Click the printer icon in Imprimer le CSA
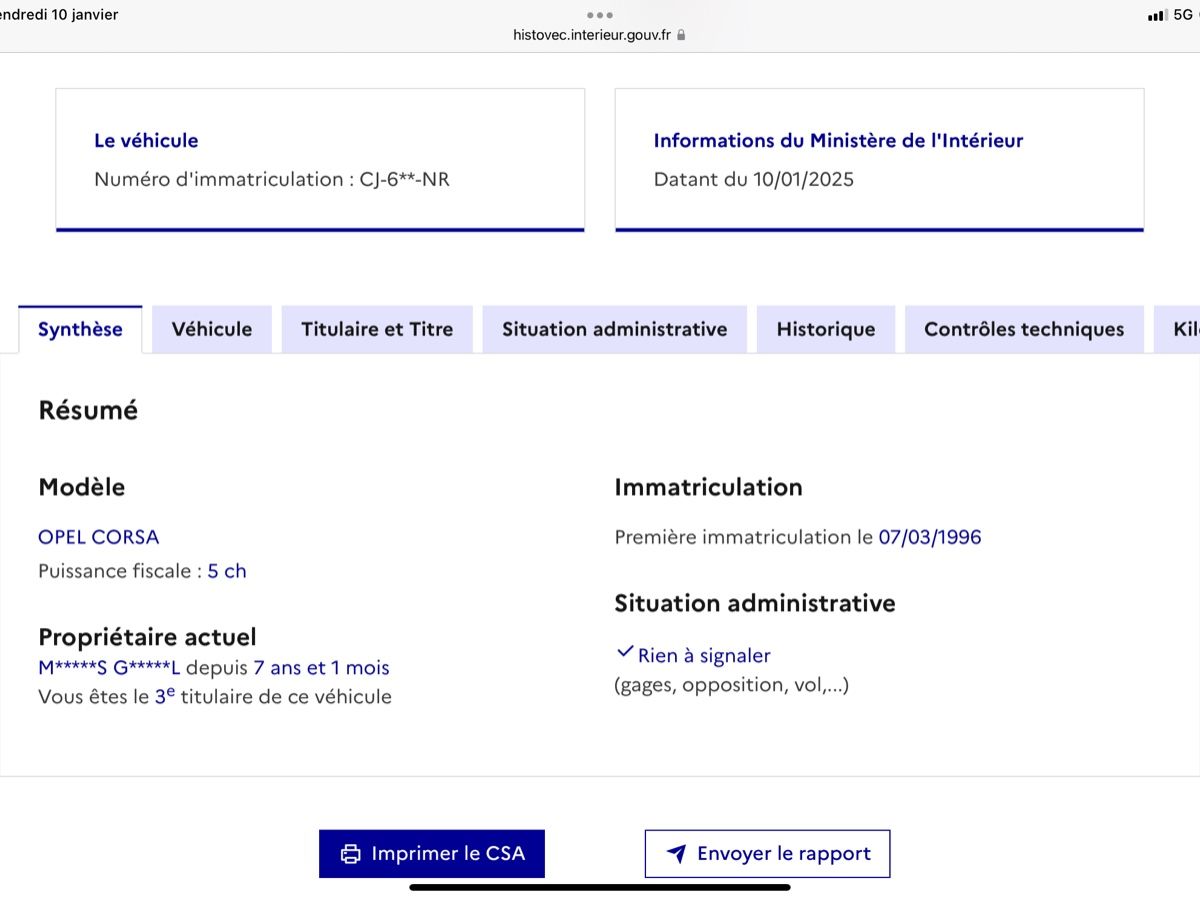 pos(350,854)
